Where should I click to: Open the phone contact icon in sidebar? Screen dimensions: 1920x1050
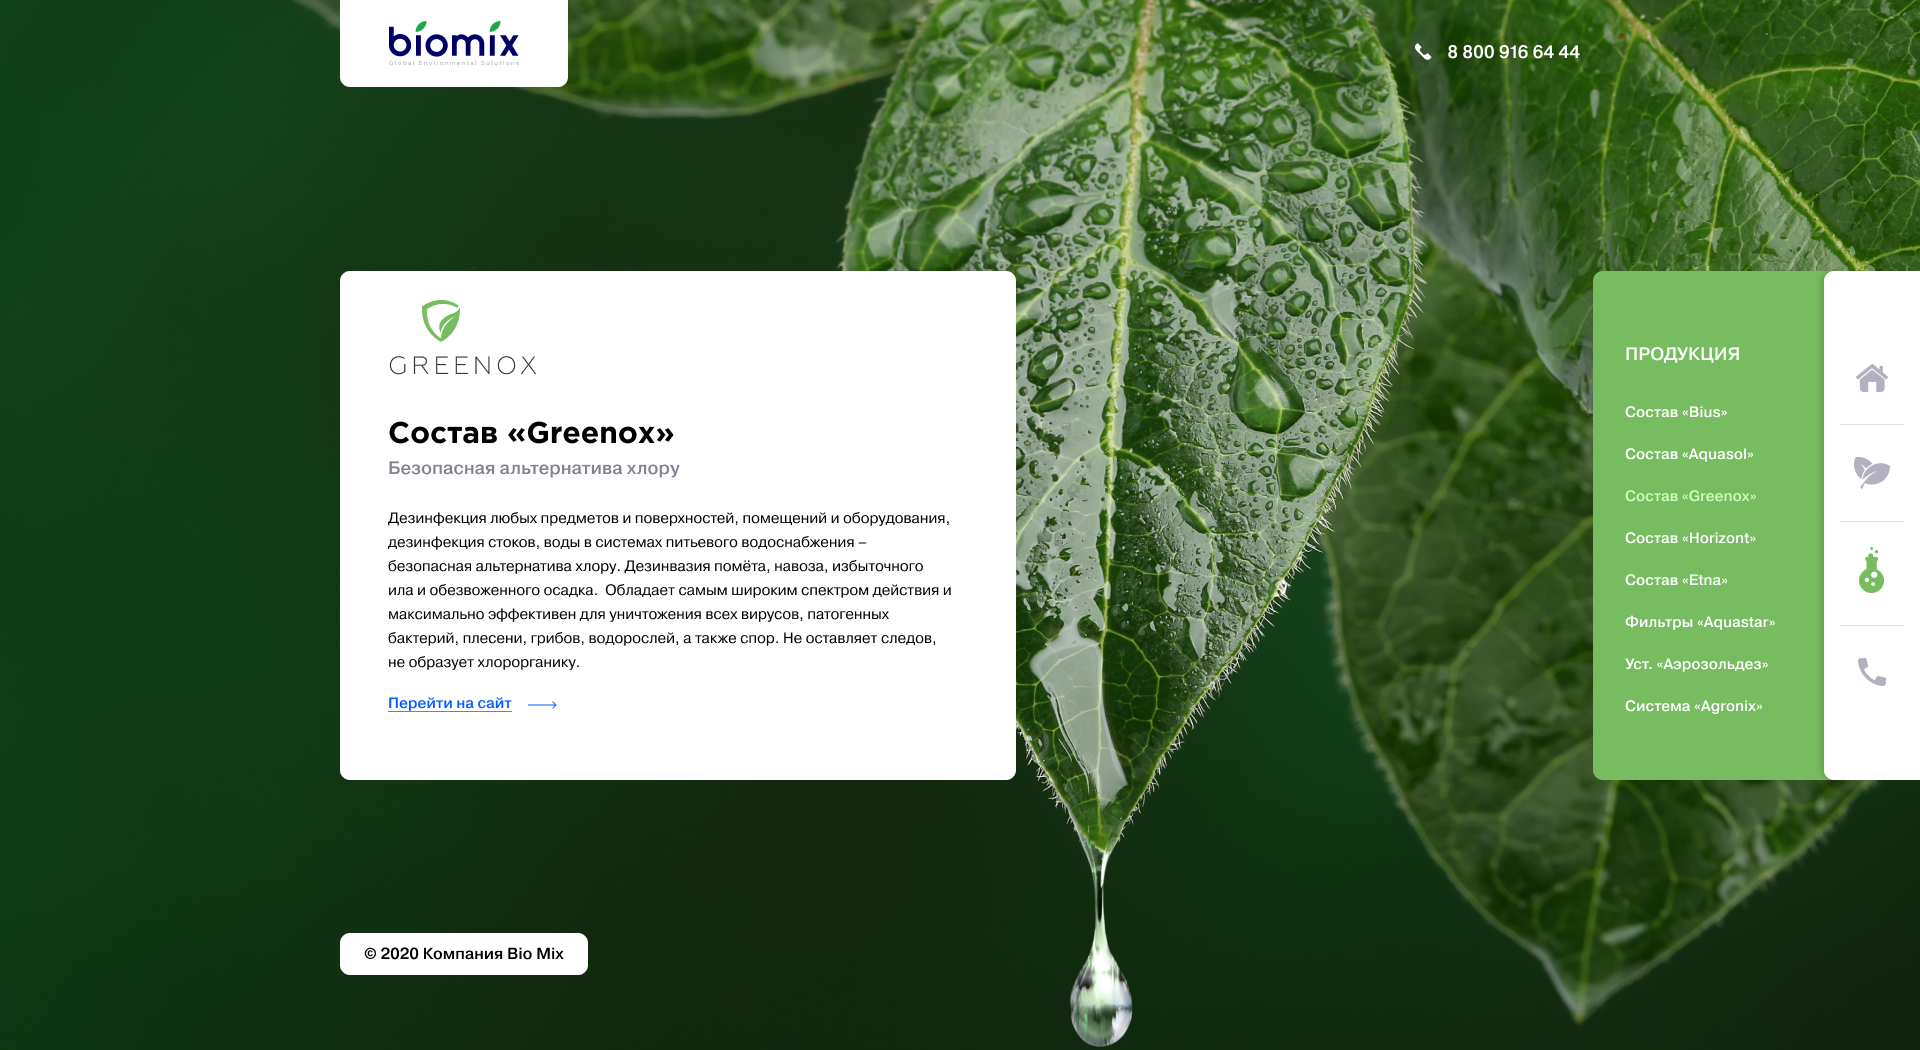click(1871, 671)
